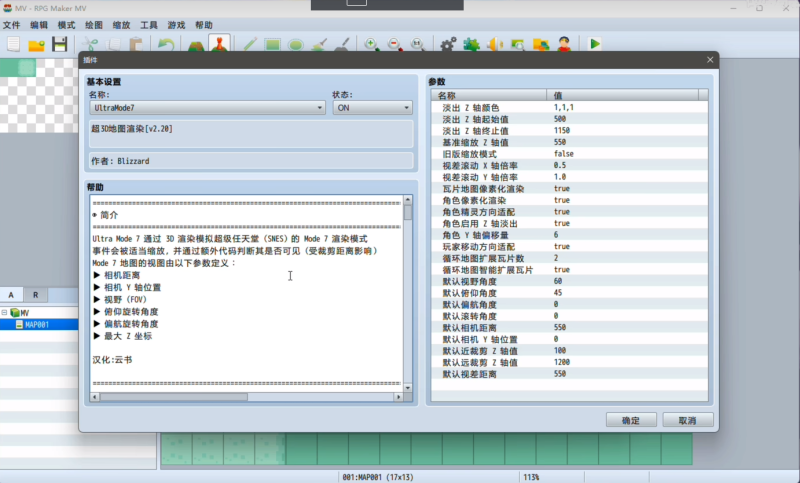This screenshot has height=483, width=800.
Task: Click the Open Project folder icon
Action: pyautogui.click(x=36, y=44)
